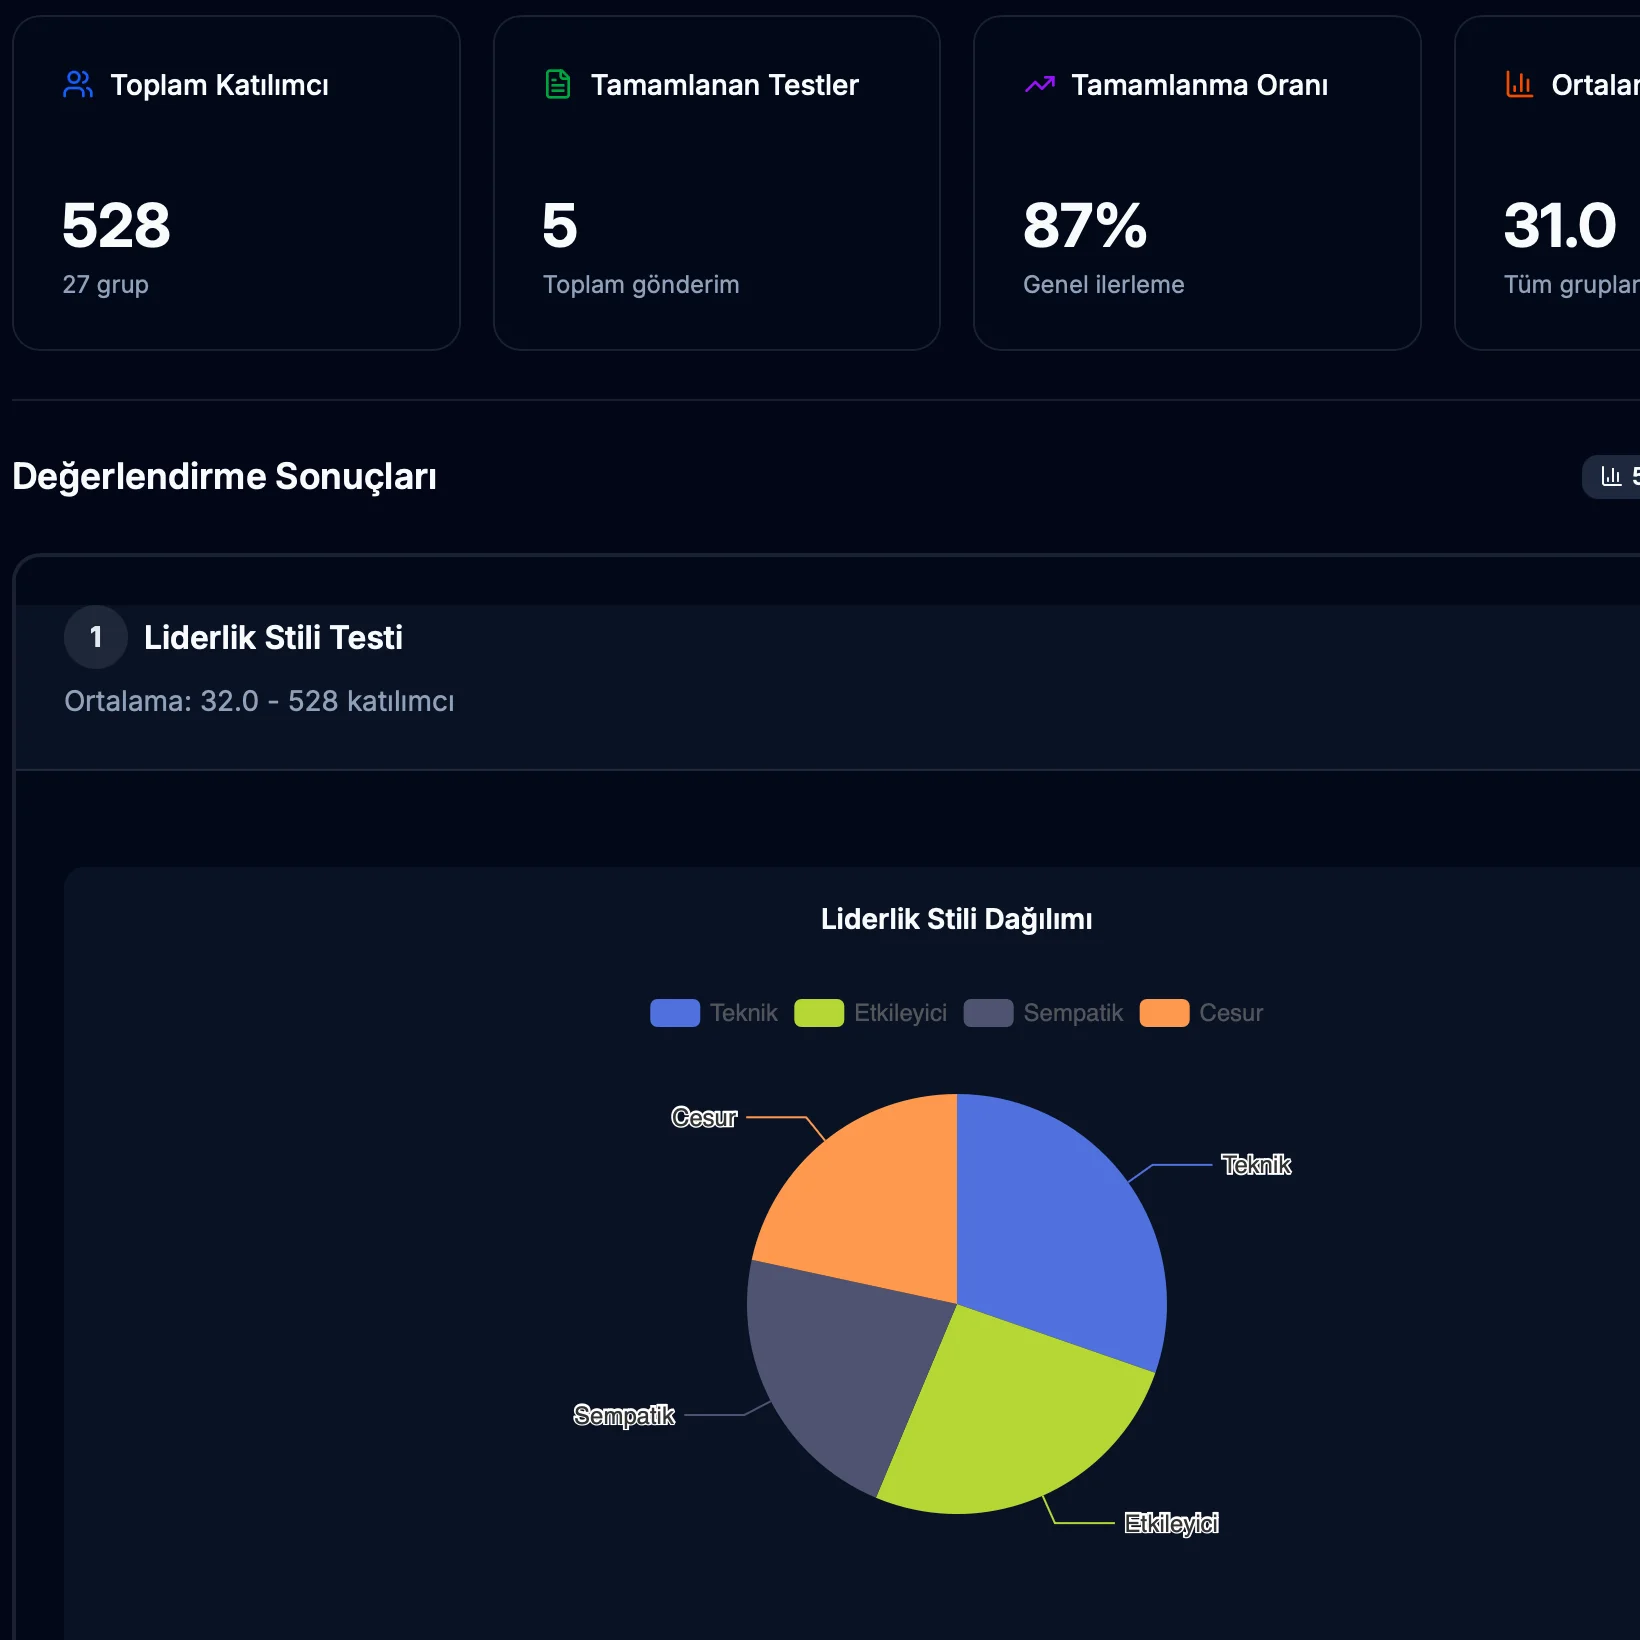Click the Tamamlanan Testler card value 5
The image size is (1640, 1640).
click(x=560, y=226)
